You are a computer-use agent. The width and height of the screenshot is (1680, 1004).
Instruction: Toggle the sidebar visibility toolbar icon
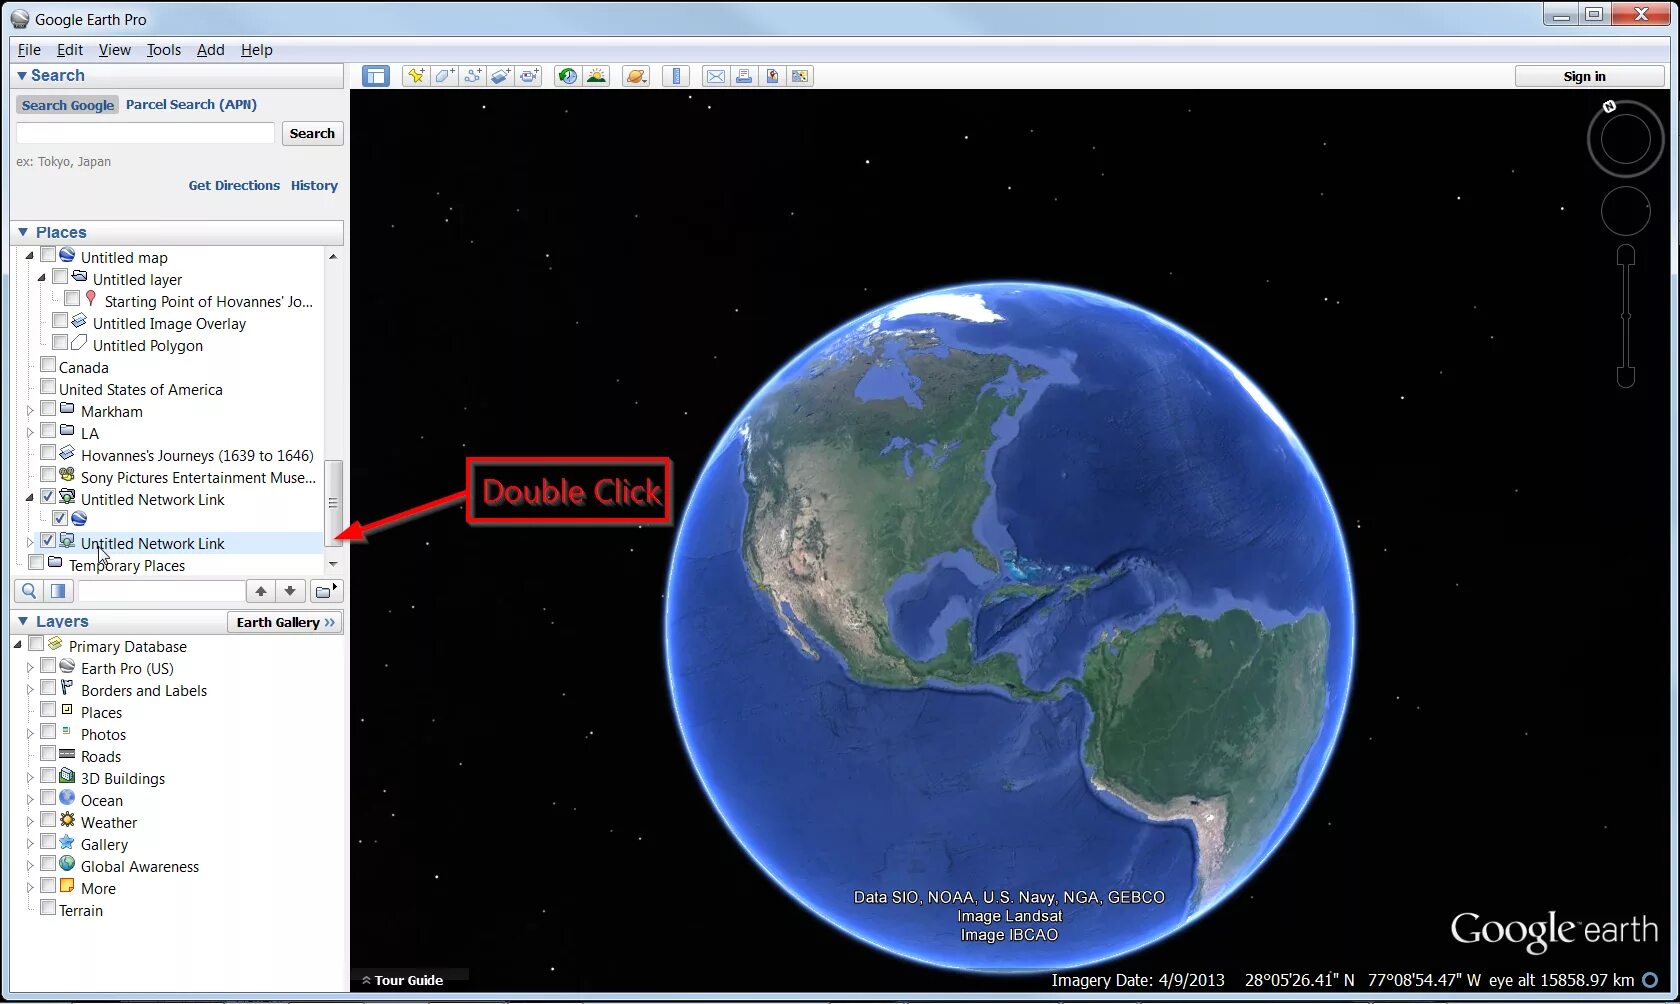click(x=376, y=76)
